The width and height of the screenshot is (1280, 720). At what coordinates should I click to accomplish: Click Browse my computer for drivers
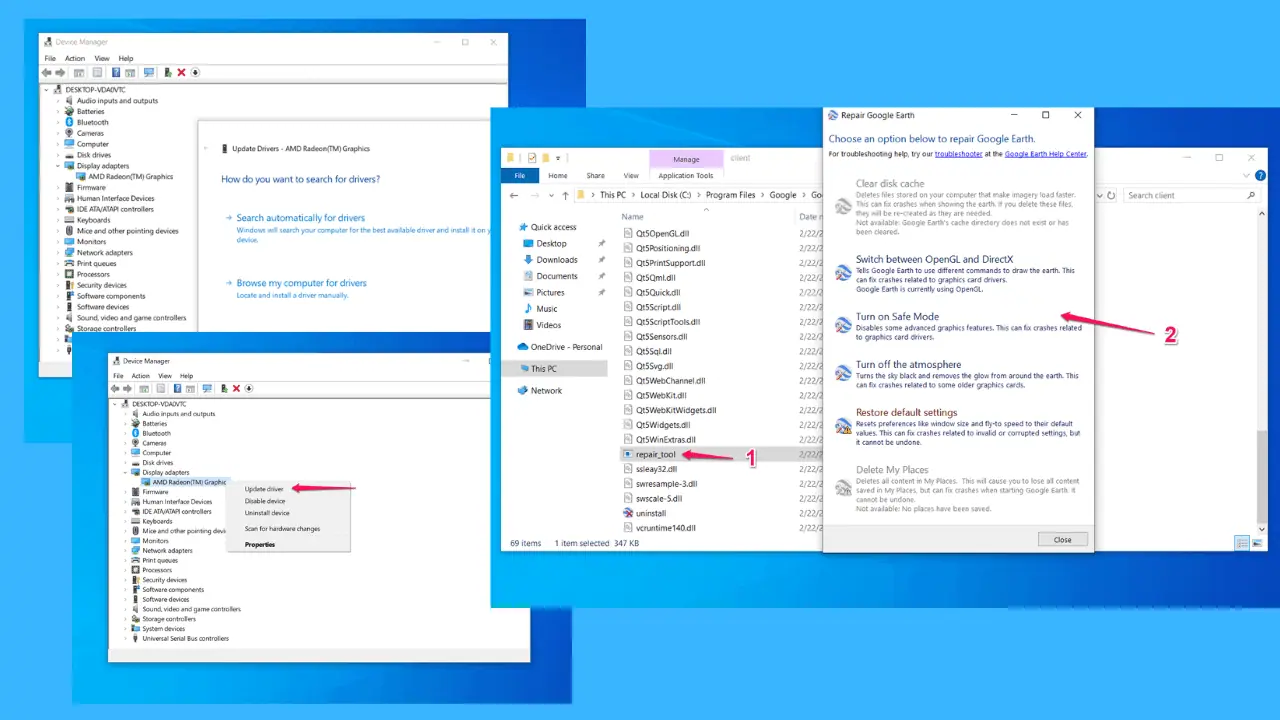coord(301,283)
